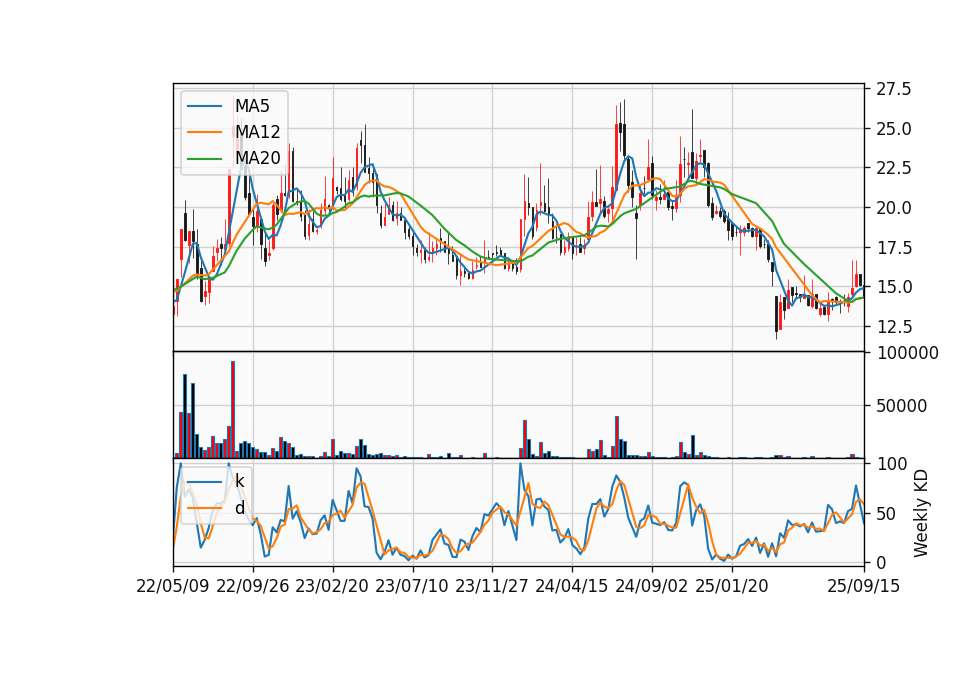
Task: Click the tallest volume bar near 22/09
Action: 233,410
